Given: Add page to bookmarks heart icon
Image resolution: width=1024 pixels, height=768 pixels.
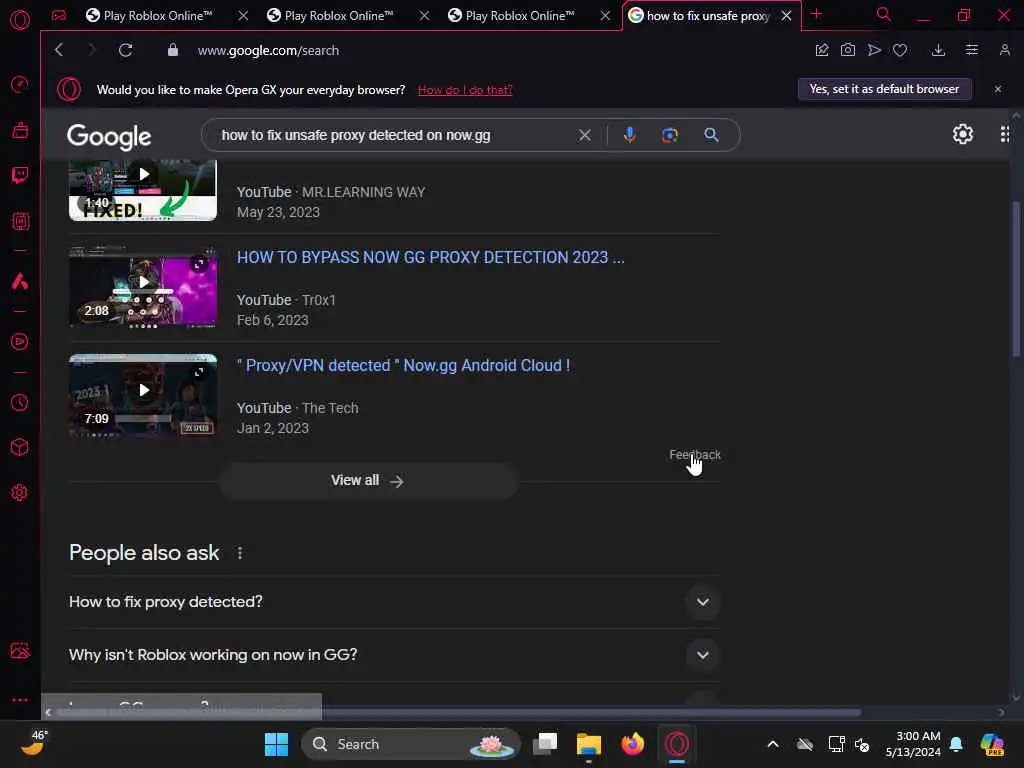Looking at the screenshot, I should (x=900, y=50).
